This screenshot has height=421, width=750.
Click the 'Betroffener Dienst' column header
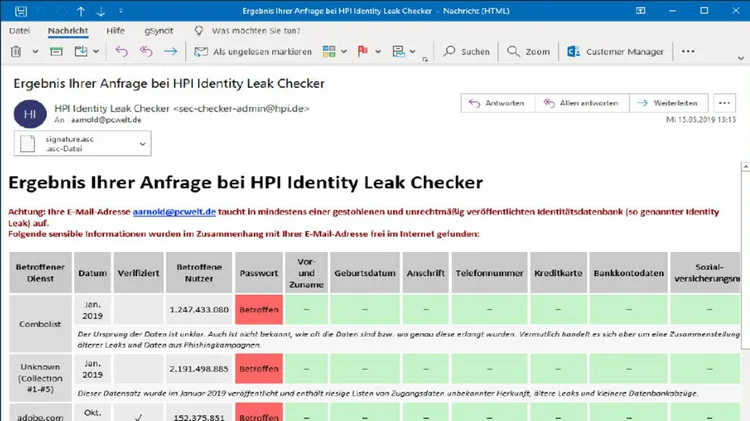(40, 273)
